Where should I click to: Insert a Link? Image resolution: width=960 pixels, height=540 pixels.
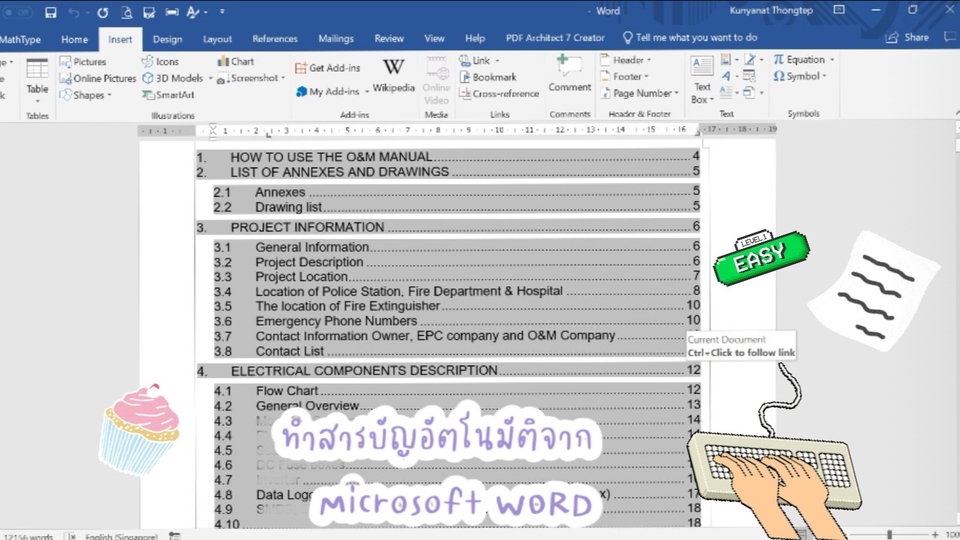pos(479,61)
